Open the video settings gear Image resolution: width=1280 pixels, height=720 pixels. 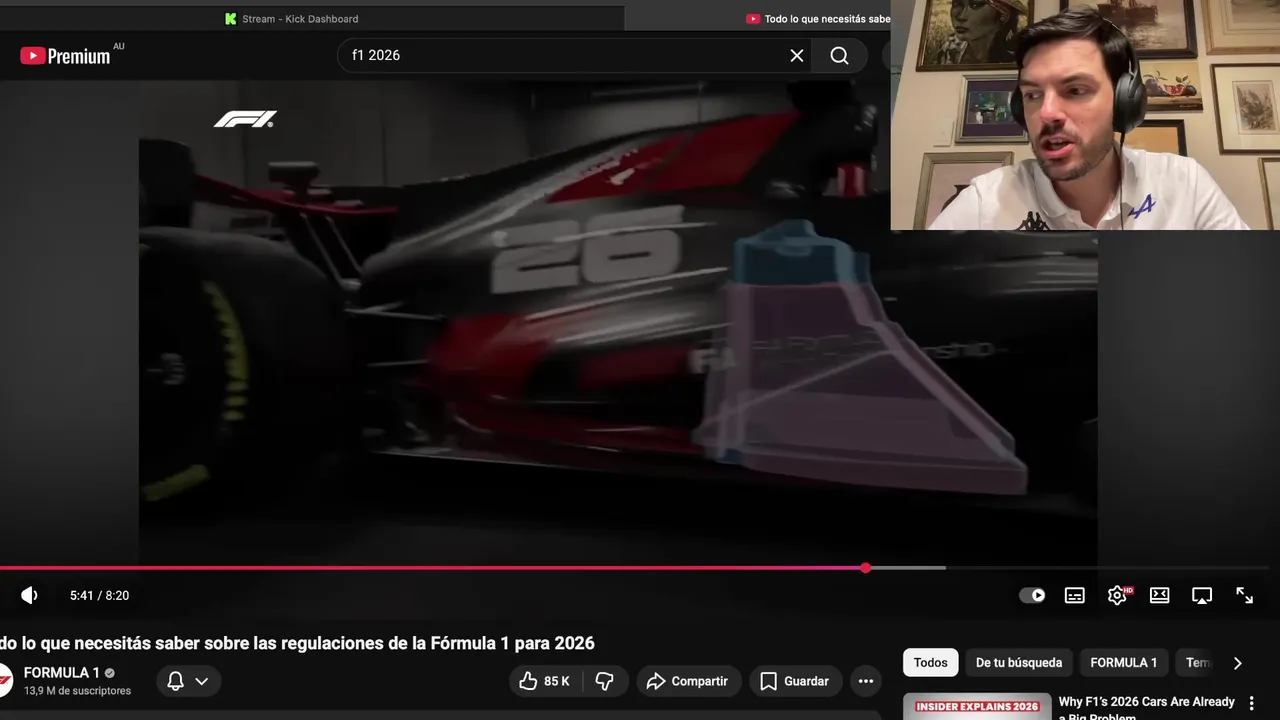pyautogui.click(x=1117, y=595)
